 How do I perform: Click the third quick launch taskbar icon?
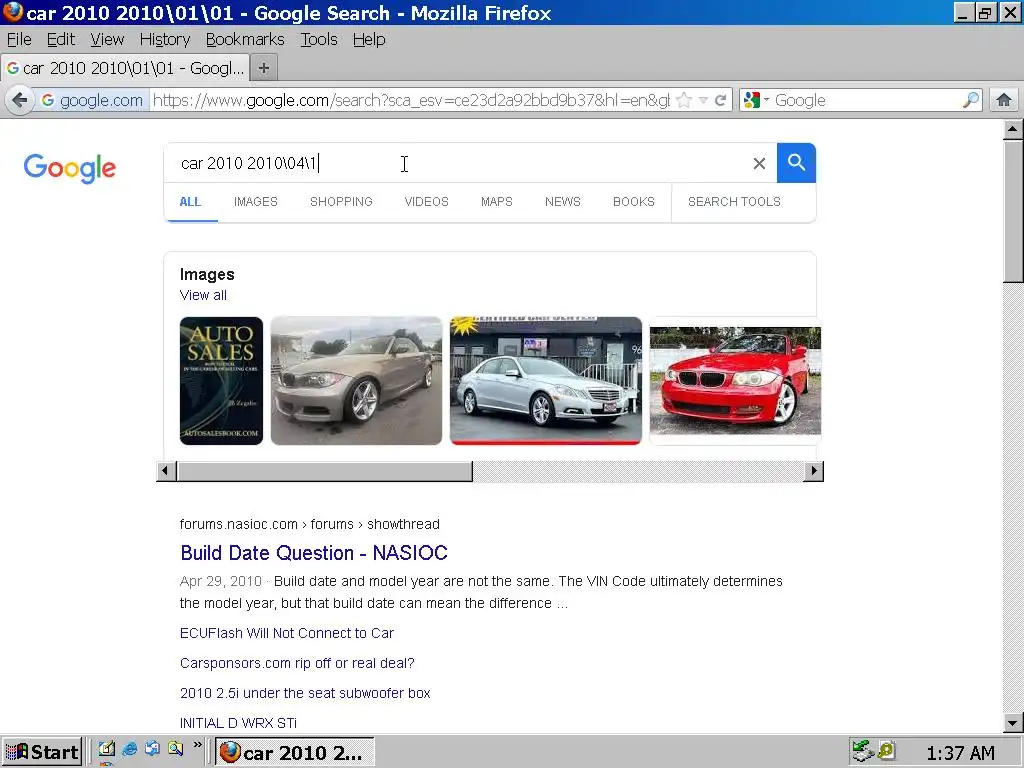pos(152,748)
